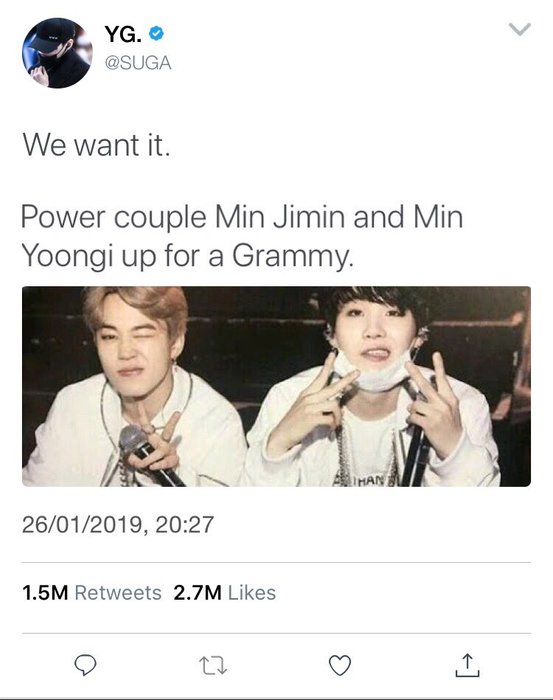View the 2.7M Likes list
Screen dimensions: 553x700
coord(225,593)
